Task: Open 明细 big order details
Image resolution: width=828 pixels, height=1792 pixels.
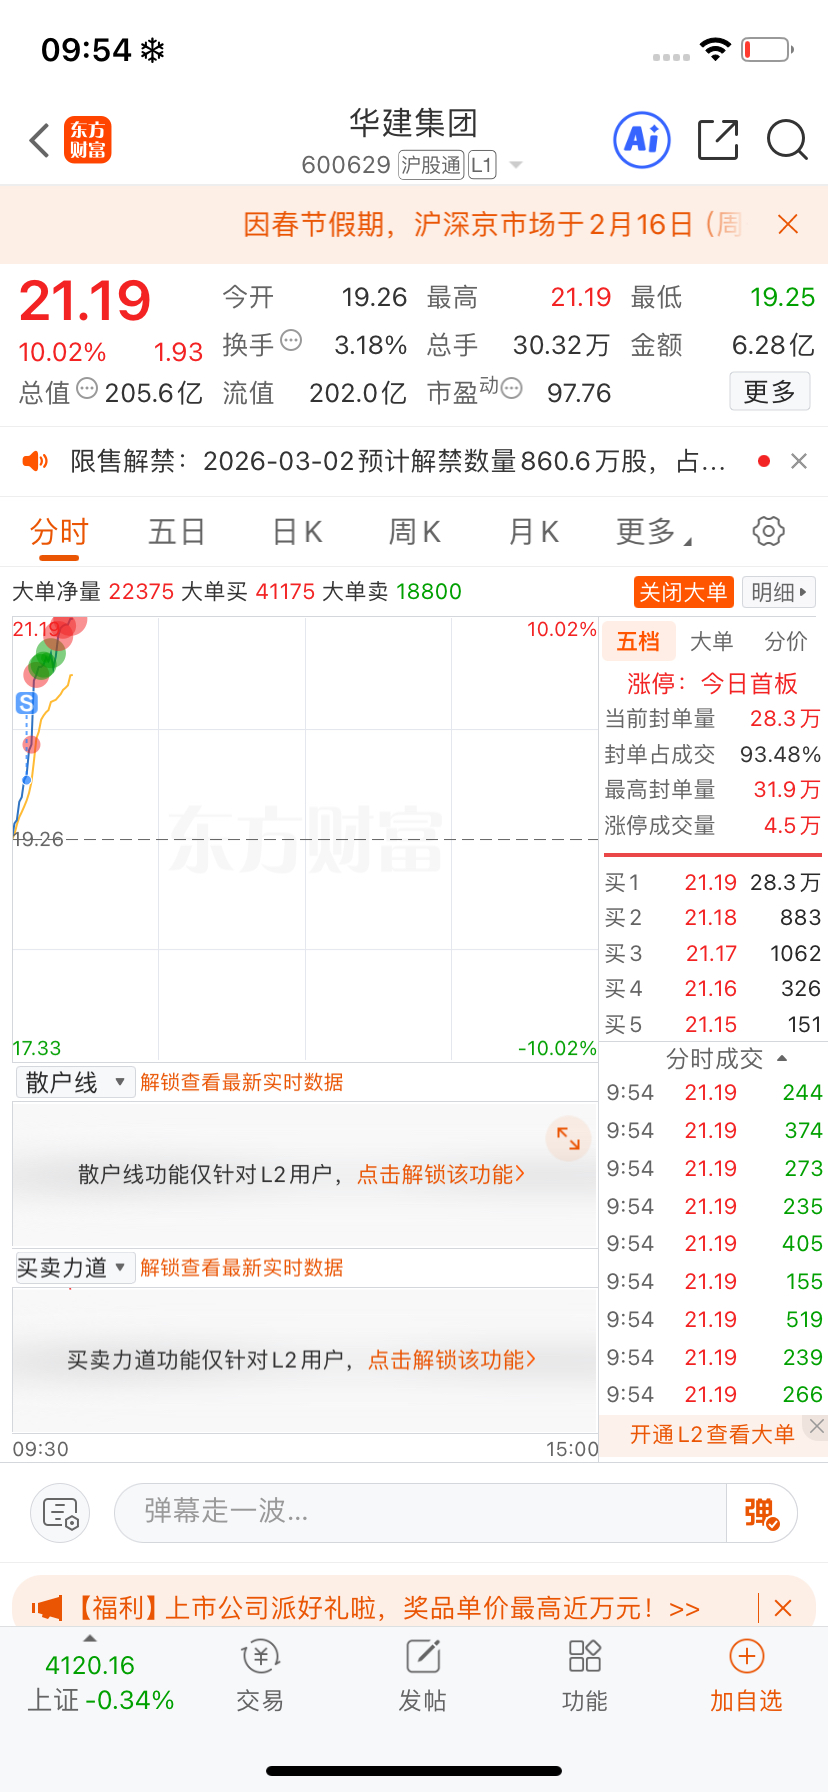Action: [779, 592]
